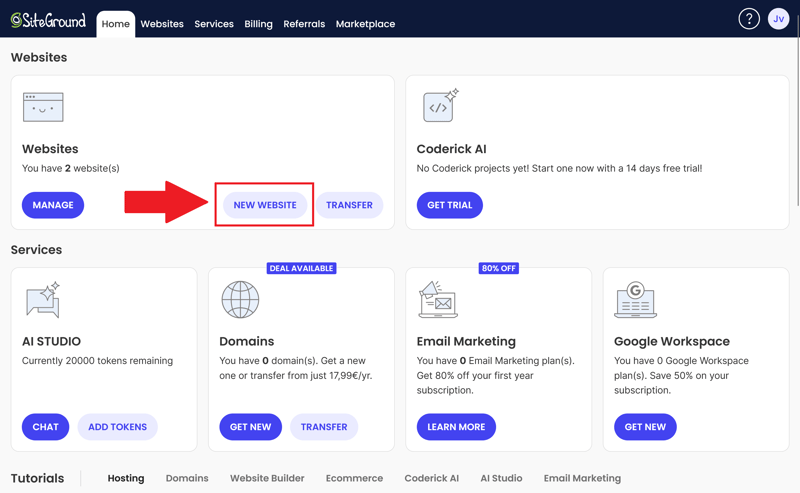Go to the Home tab
This screenshot has width=800, height=493.
click(x=116, y=24)
